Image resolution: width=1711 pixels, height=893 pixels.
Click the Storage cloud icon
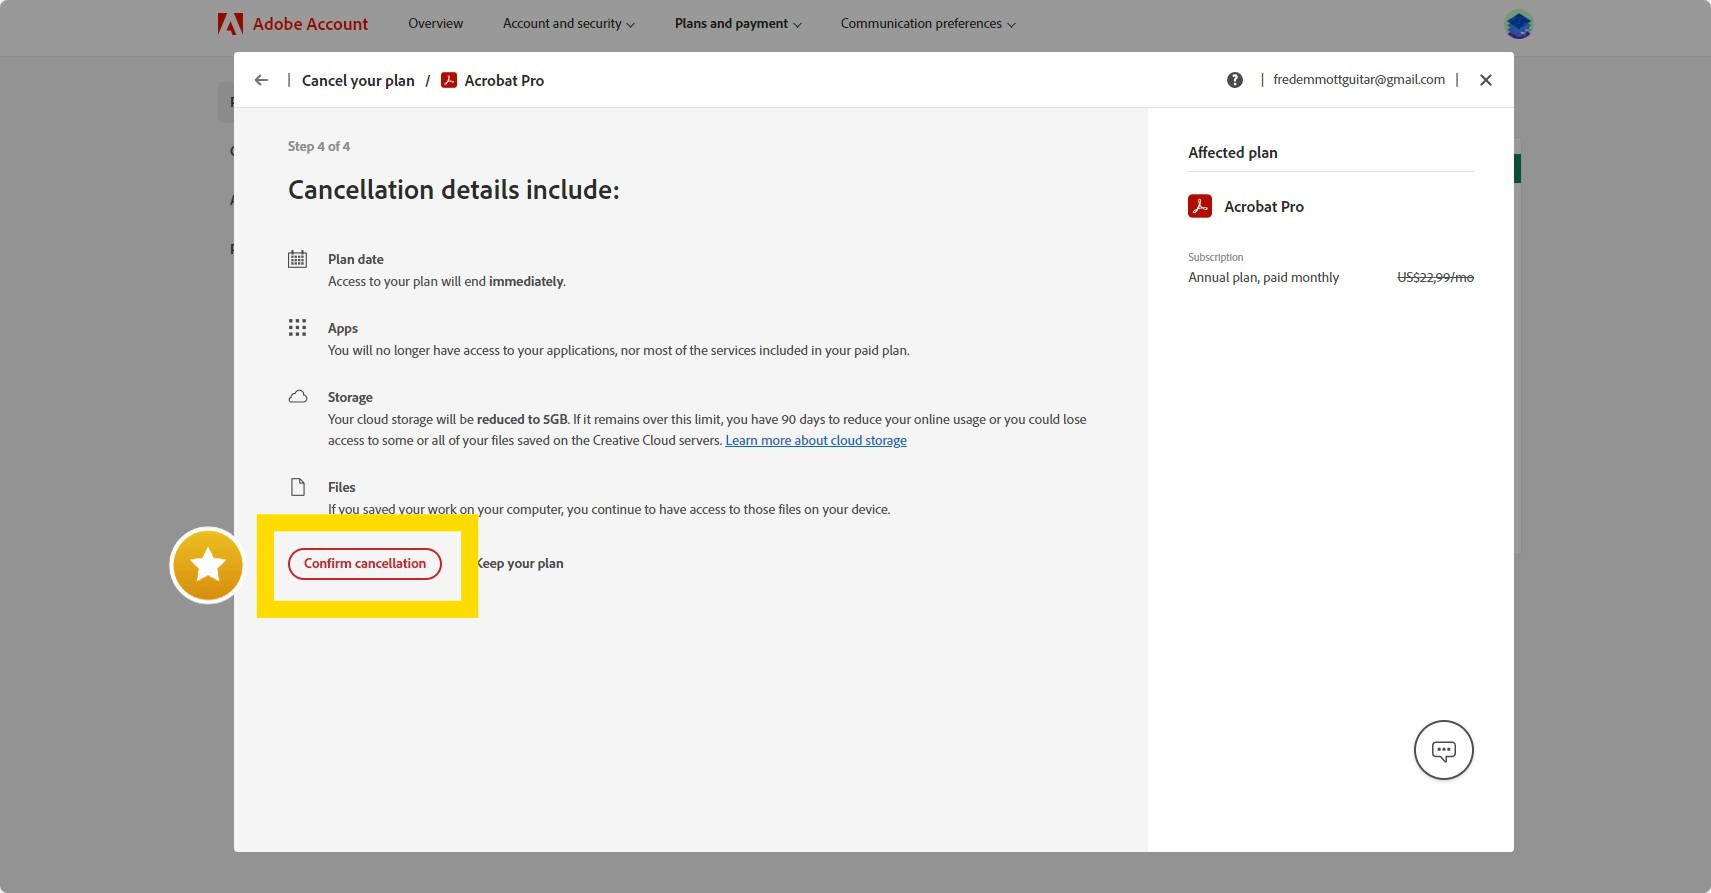click(x=297, y=397)
